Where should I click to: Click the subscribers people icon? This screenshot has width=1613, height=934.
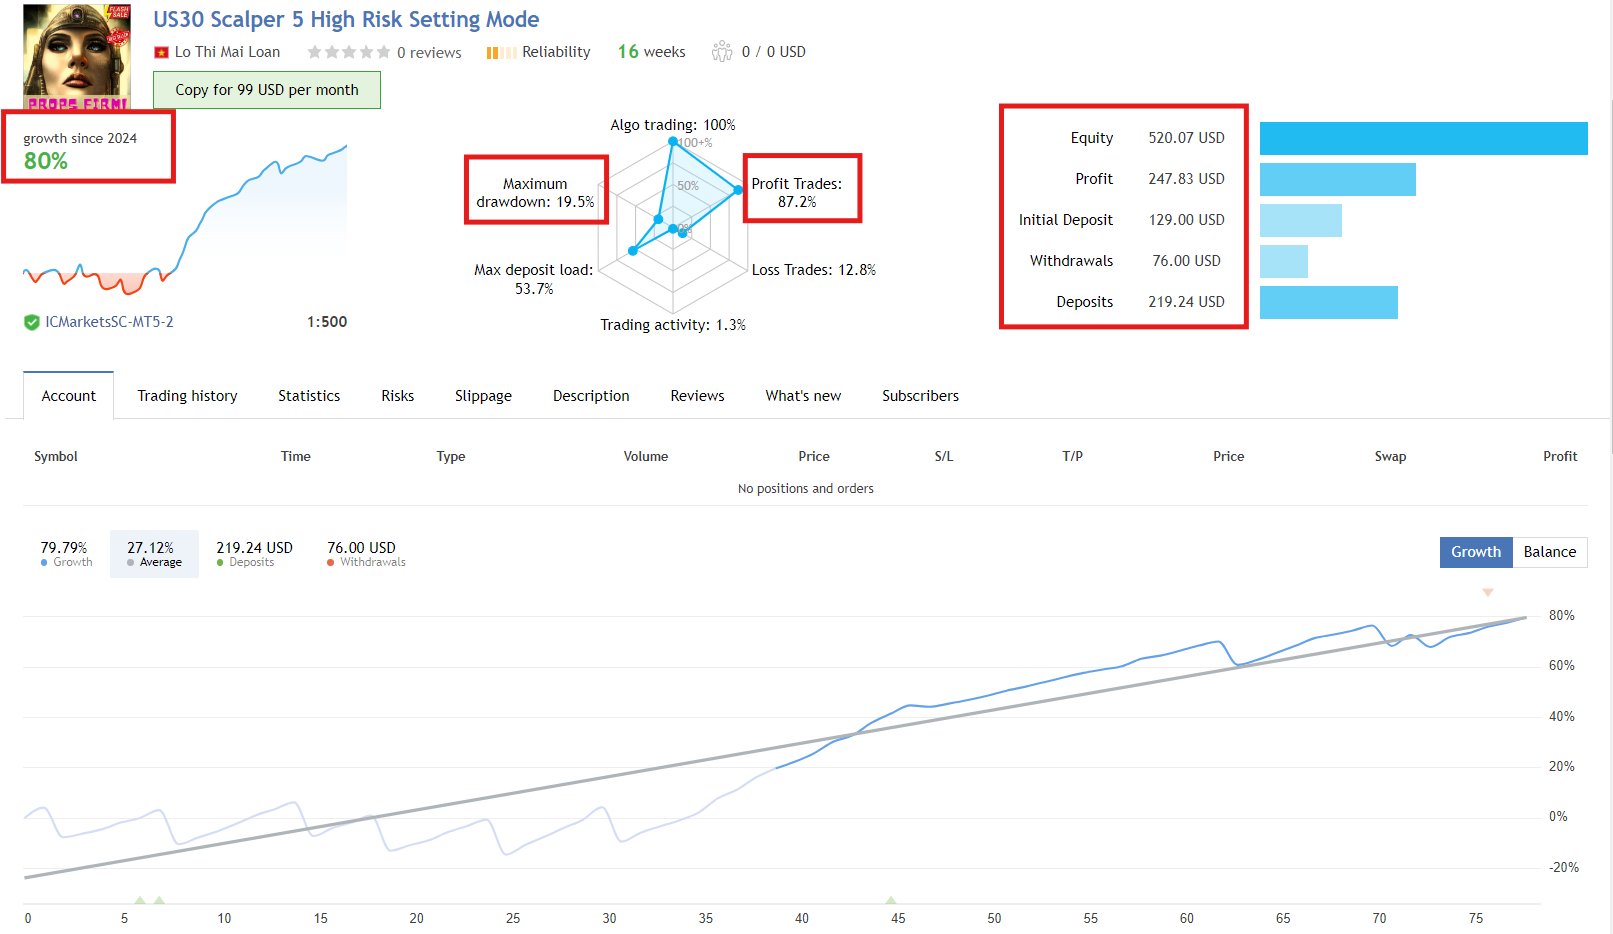tap(722, 51)
